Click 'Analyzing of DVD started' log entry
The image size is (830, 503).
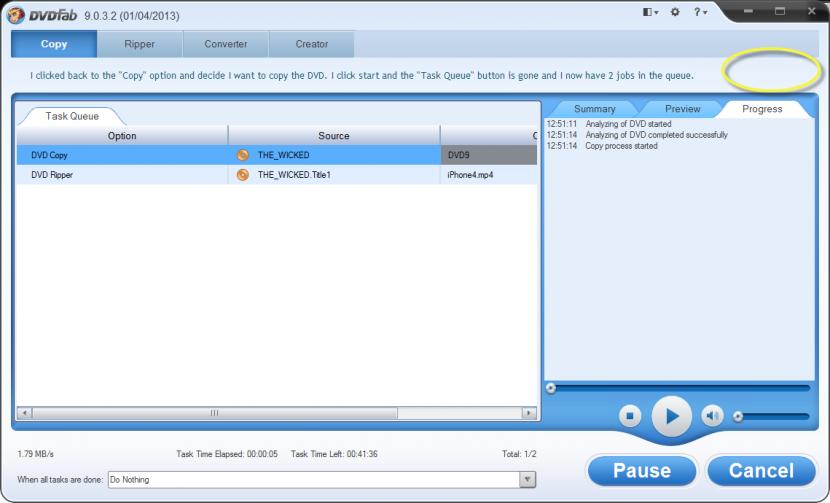[628, 123]
